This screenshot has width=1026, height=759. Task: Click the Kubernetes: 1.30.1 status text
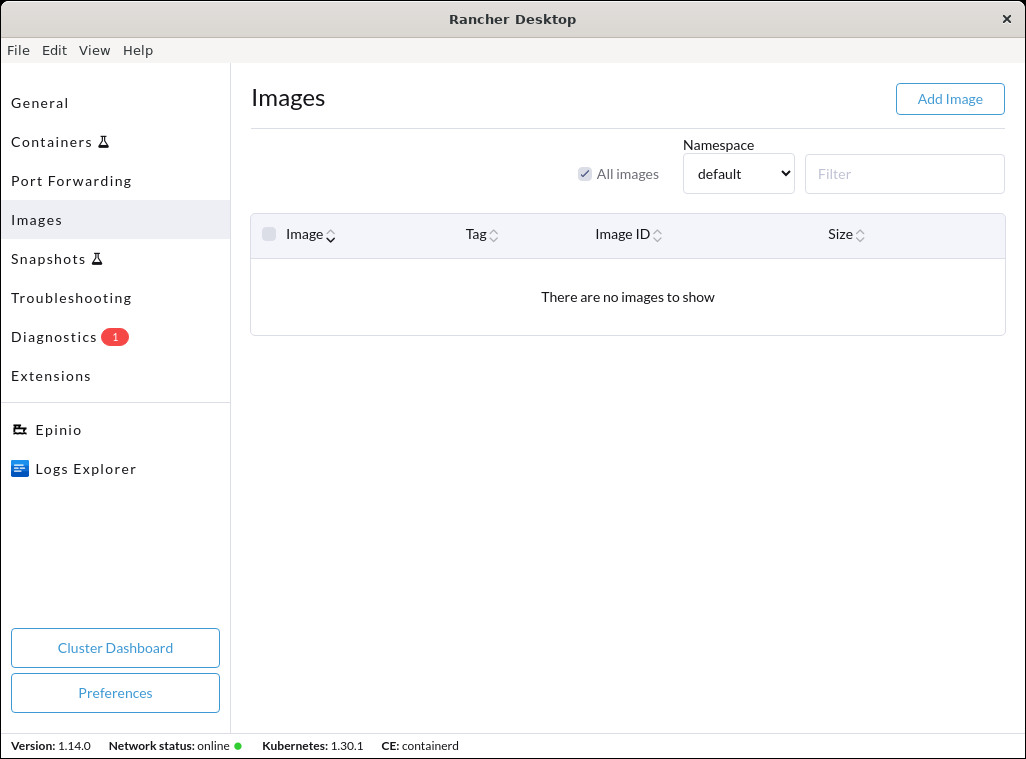pyautogui.click(x=313, y=746)
